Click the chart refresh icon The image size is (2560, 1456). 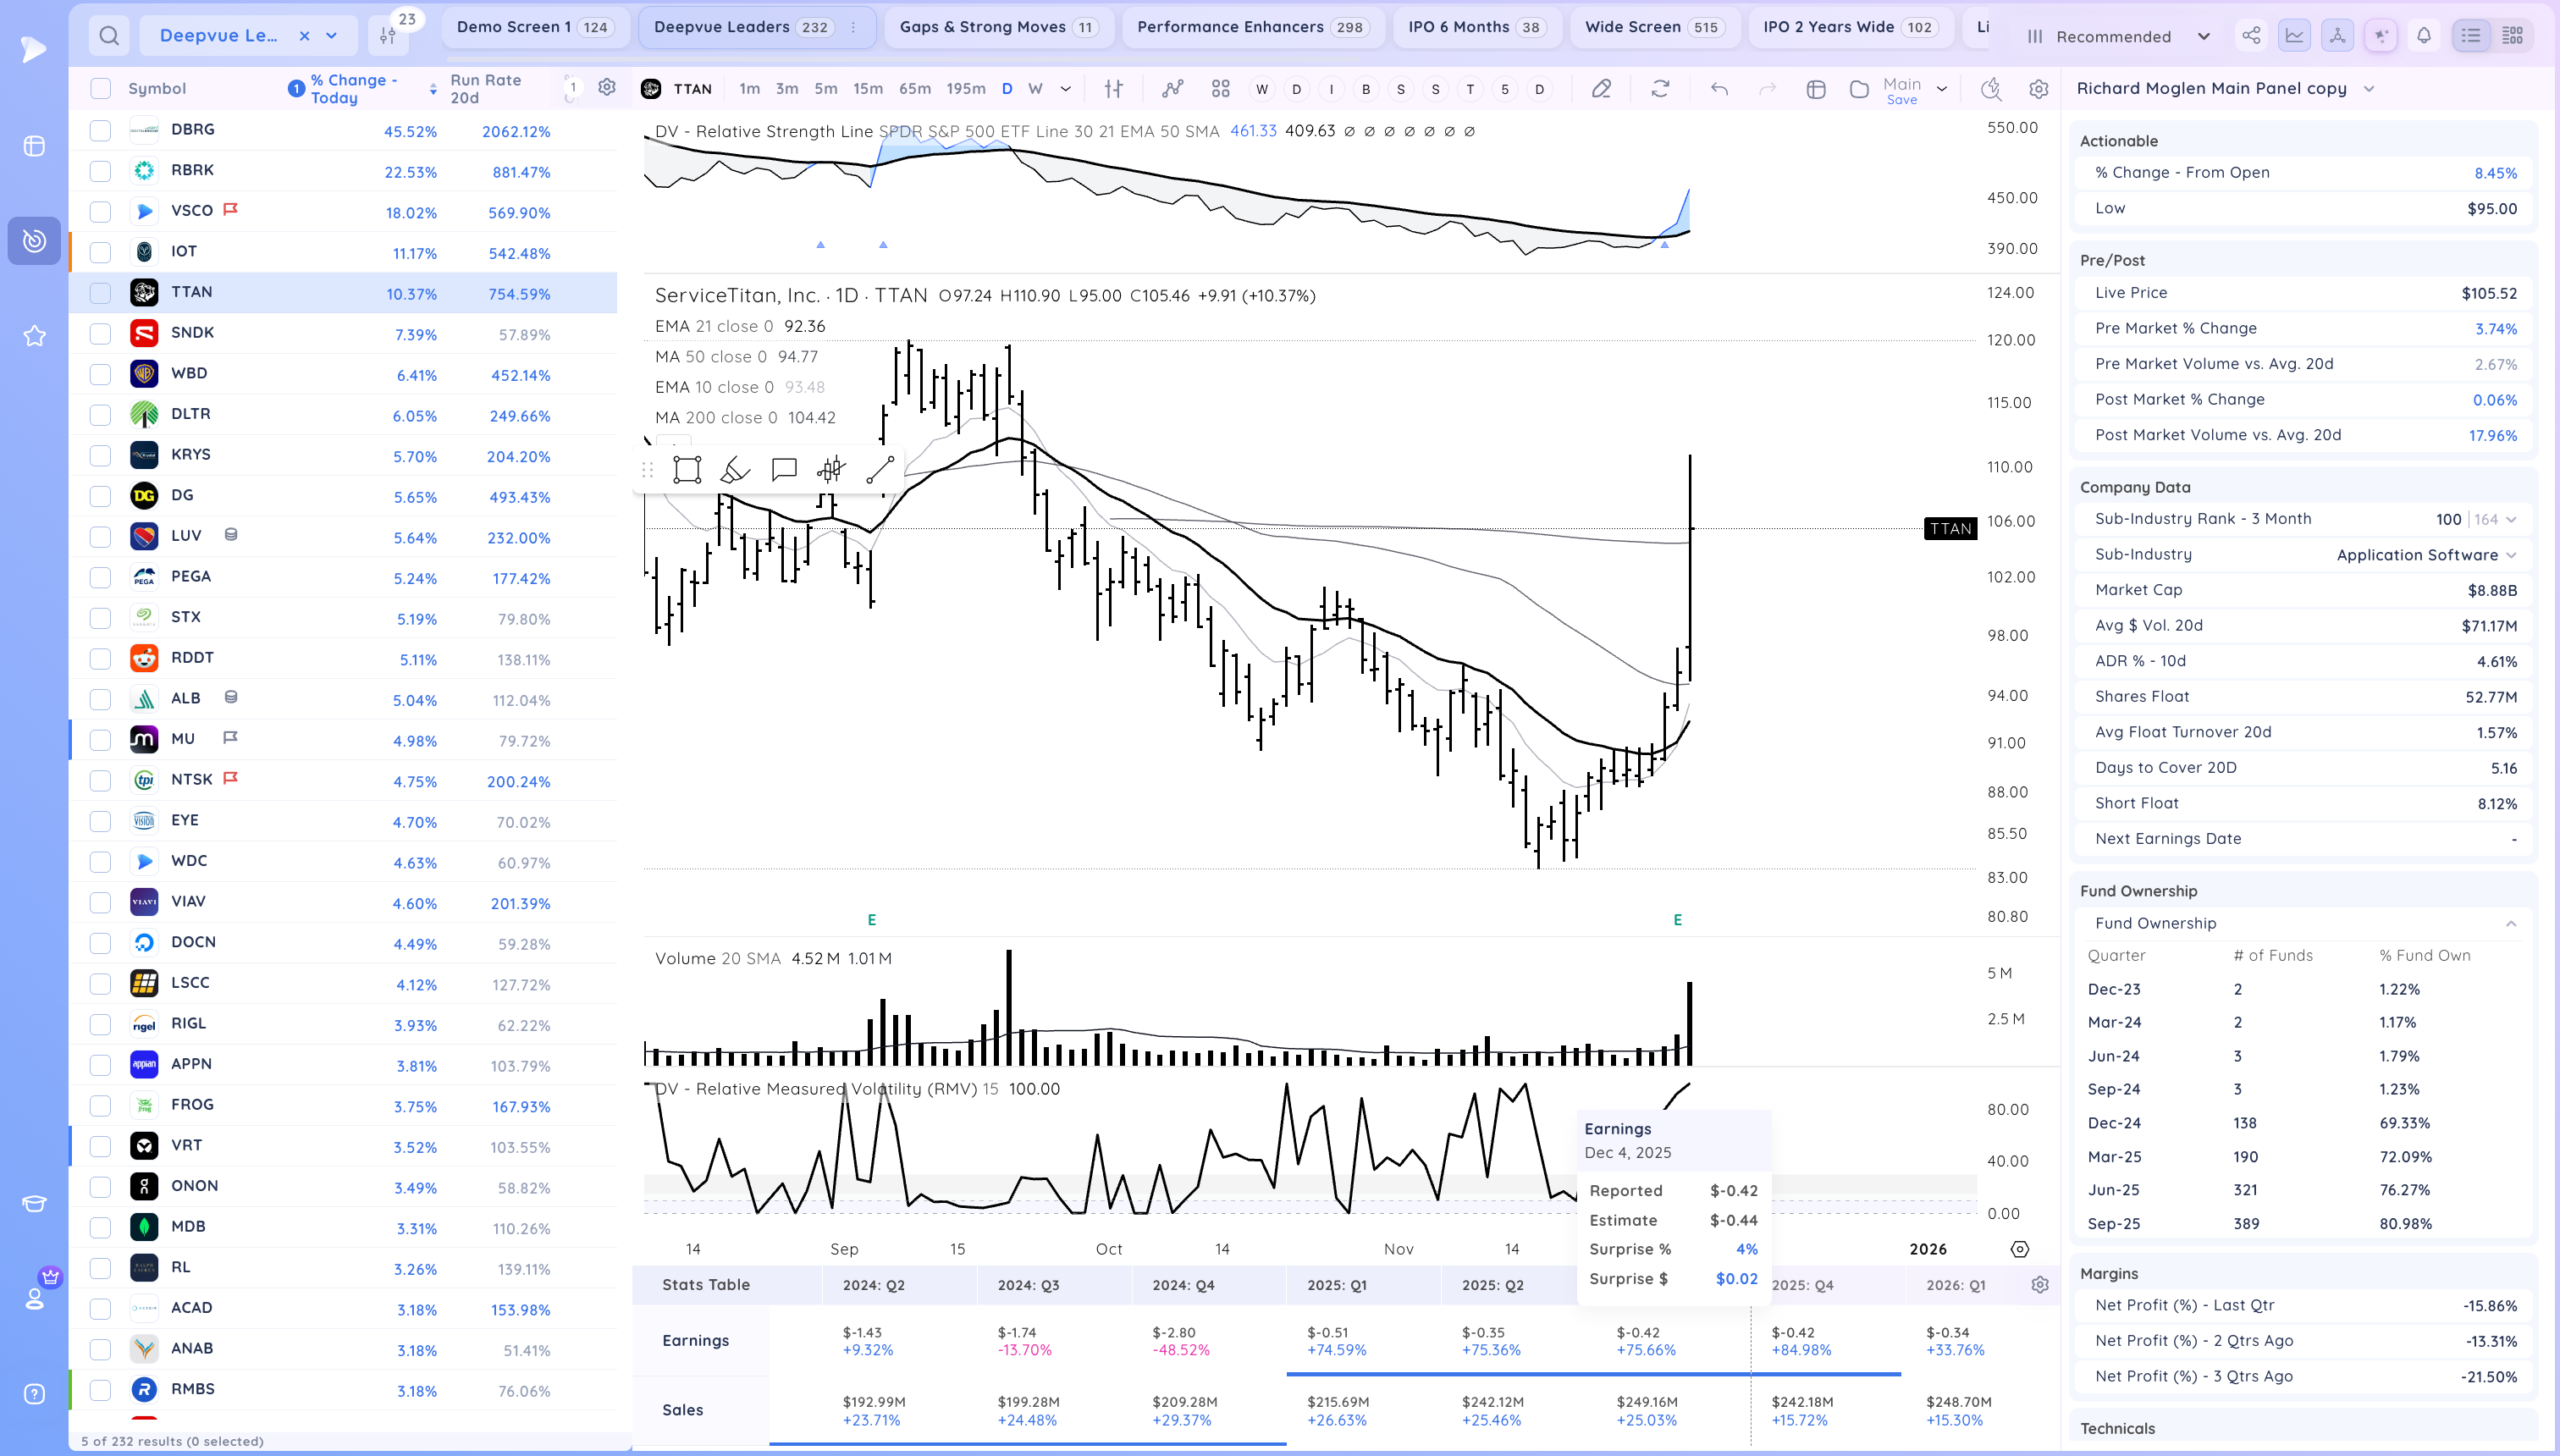click(1660, 89)
